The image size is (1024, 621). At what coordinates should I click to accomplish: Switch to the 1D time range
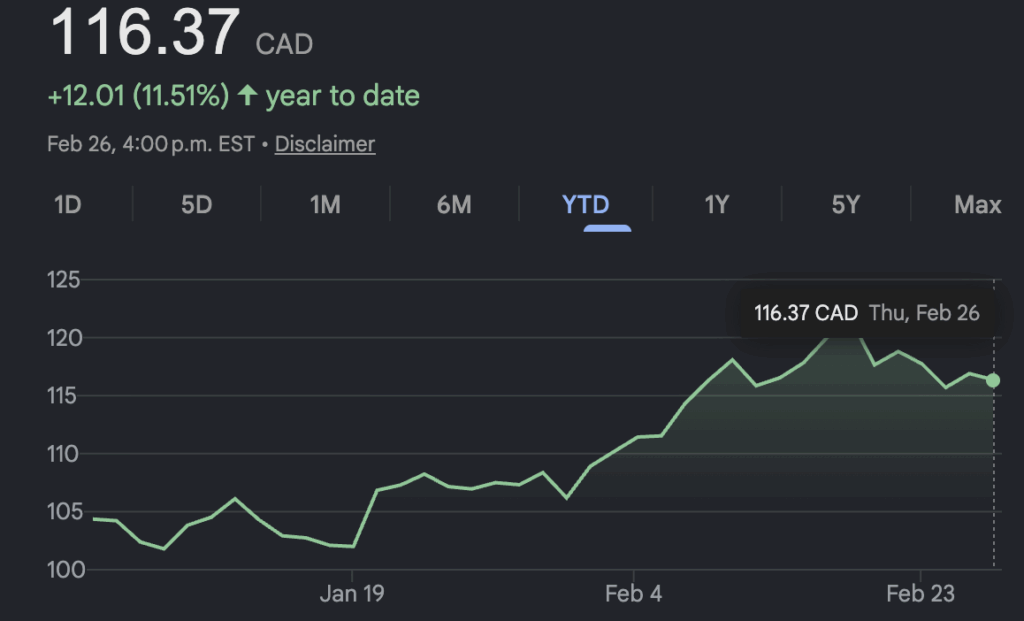click(x=67, y=205)
